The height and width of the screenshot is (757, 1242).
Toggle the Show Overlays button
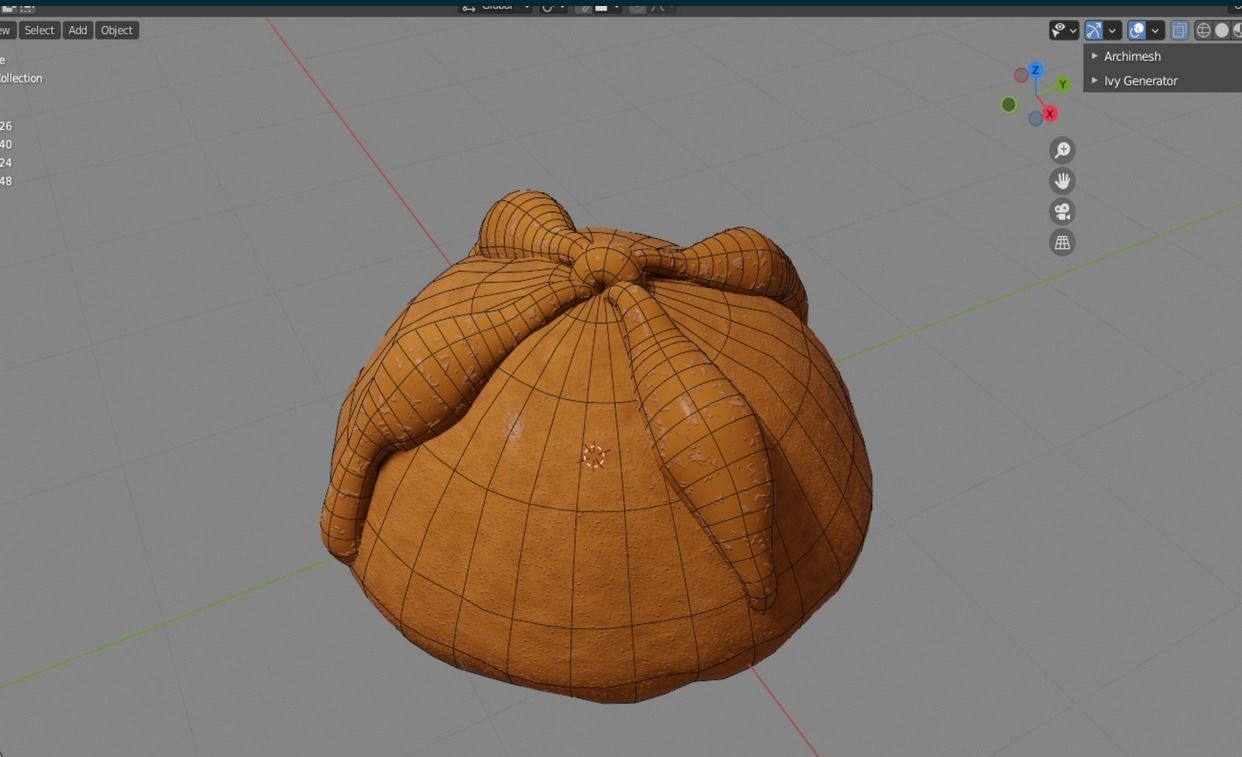click(1136, 31)
